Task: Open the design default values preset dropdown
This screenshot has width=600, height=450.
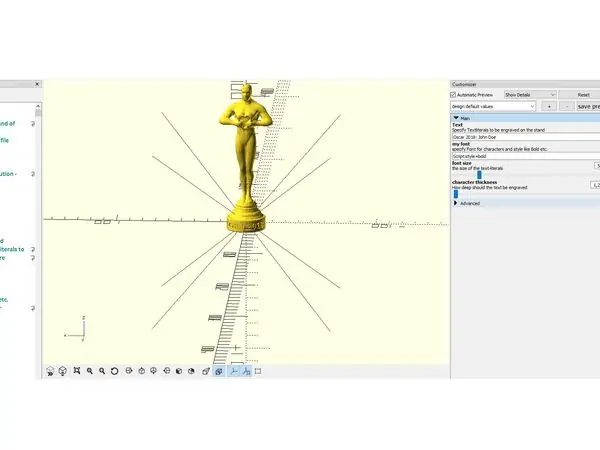Action: tap(493, 106)
